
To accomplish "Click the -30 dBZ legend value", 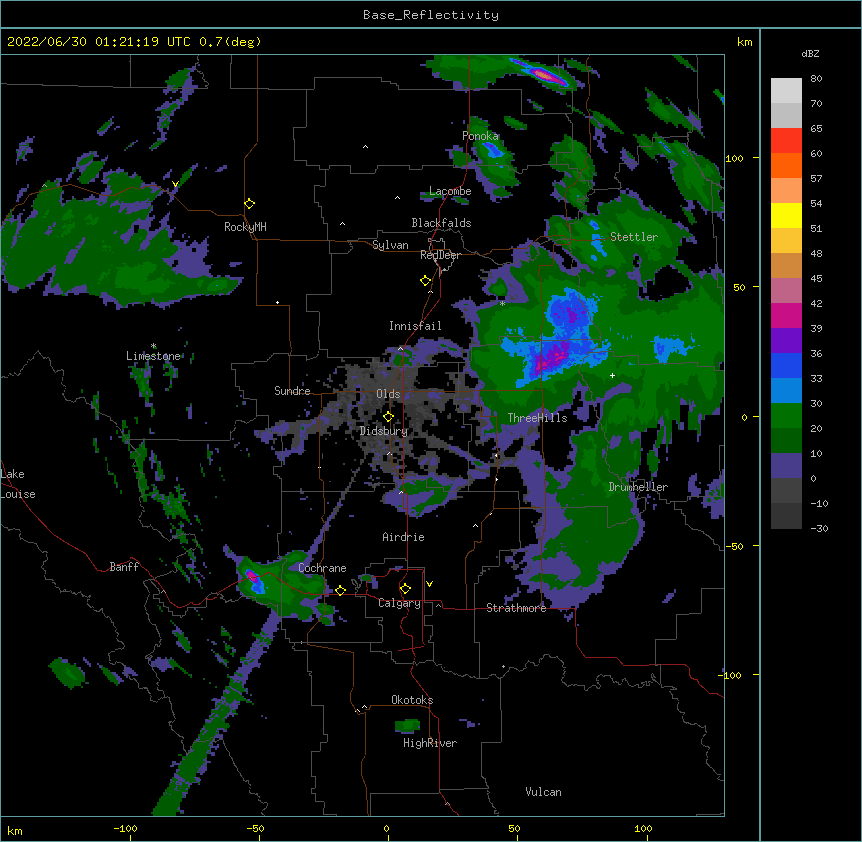I will tap(819, 528).
